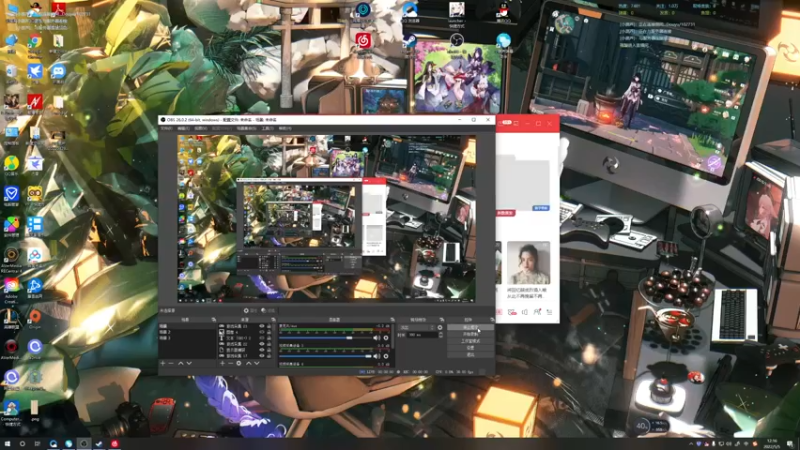Toggle the eye on the source numbered 17

[x=262, y=356]
